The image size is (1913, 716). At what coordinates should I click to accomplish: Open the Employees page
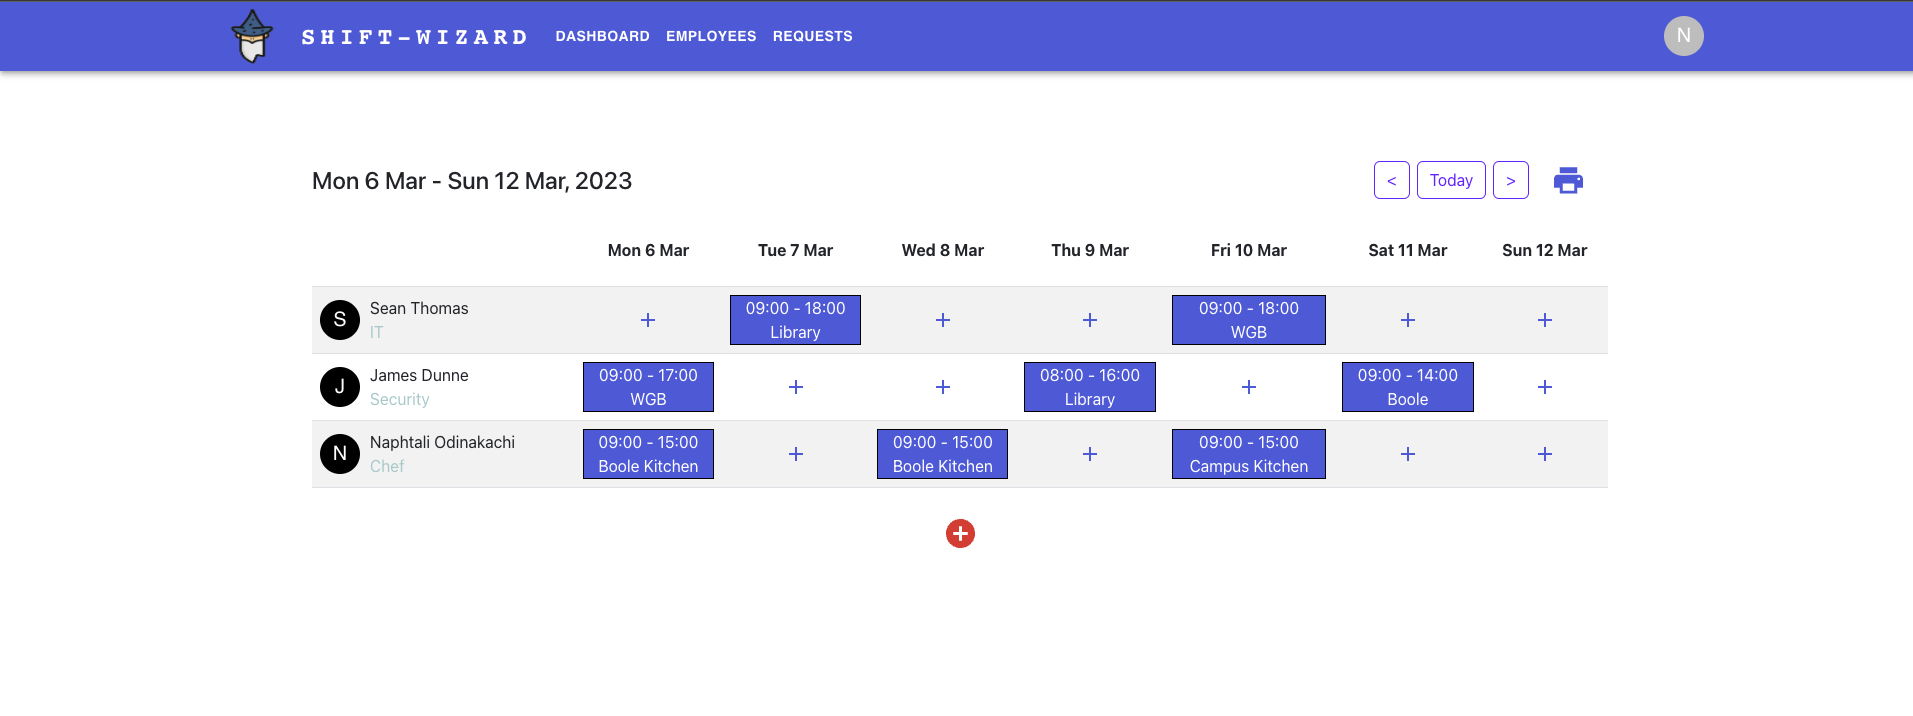coord(710,36)
